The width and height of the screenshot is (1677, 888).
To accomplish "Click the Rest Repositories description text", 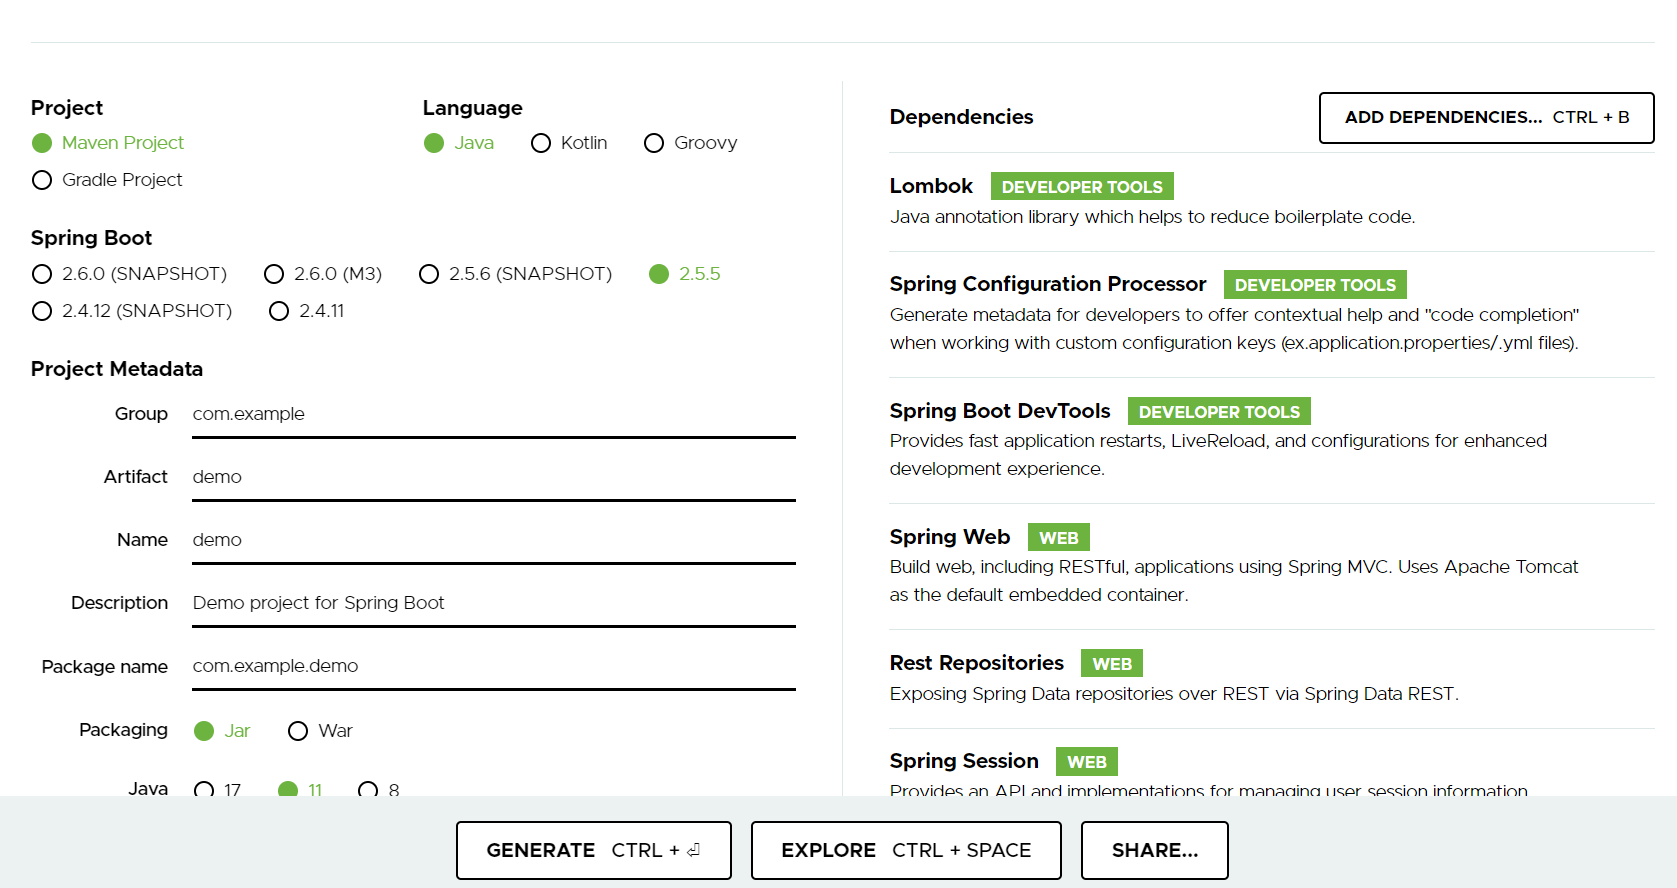I will tap(1174, 694).
